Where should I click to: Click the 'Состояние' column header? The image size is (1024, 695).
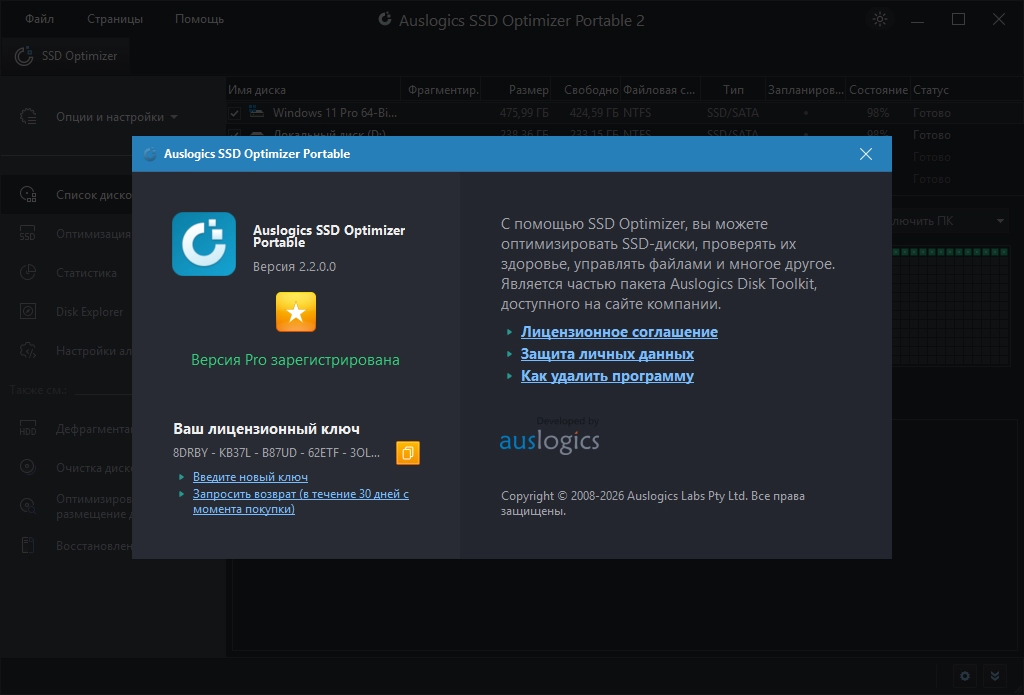click(x=878, y=90)
